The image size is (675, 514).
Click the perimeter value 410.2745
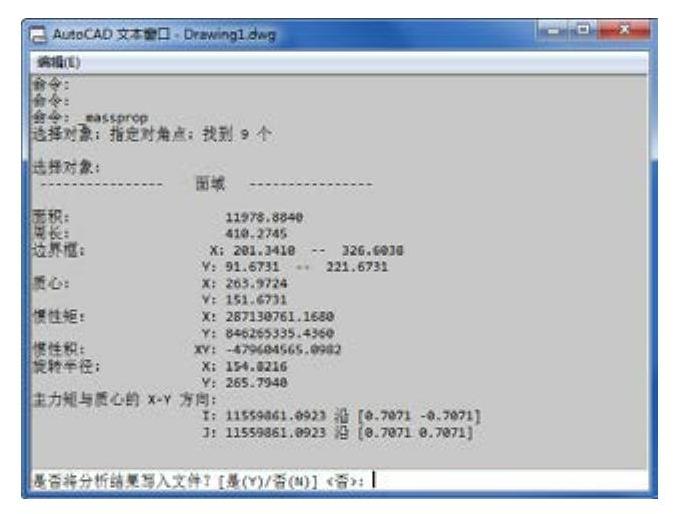tap(256, 234)
